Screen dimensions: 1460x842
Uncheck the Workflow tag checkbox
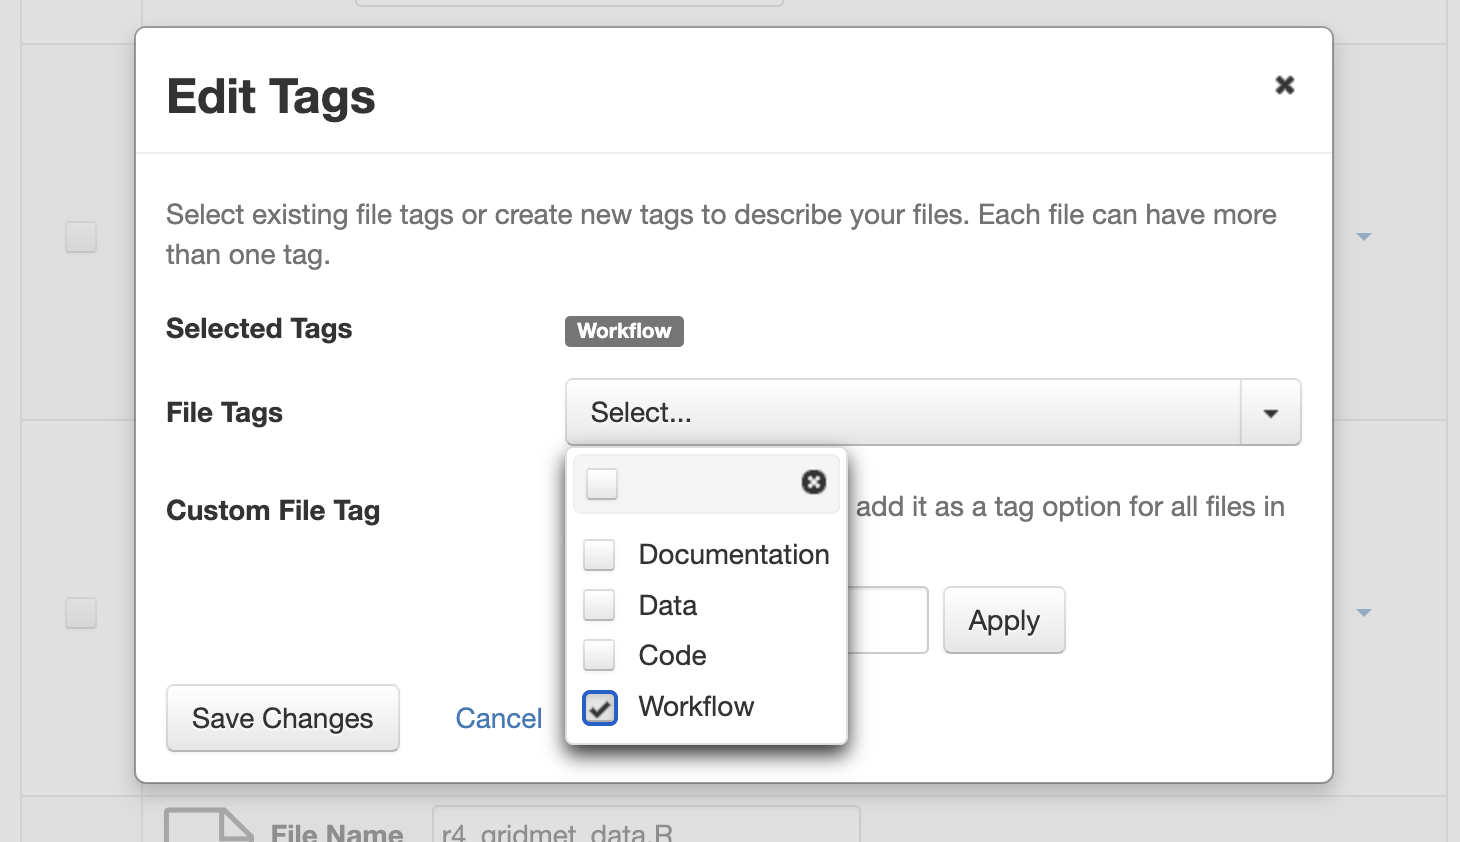click(600, 707)
